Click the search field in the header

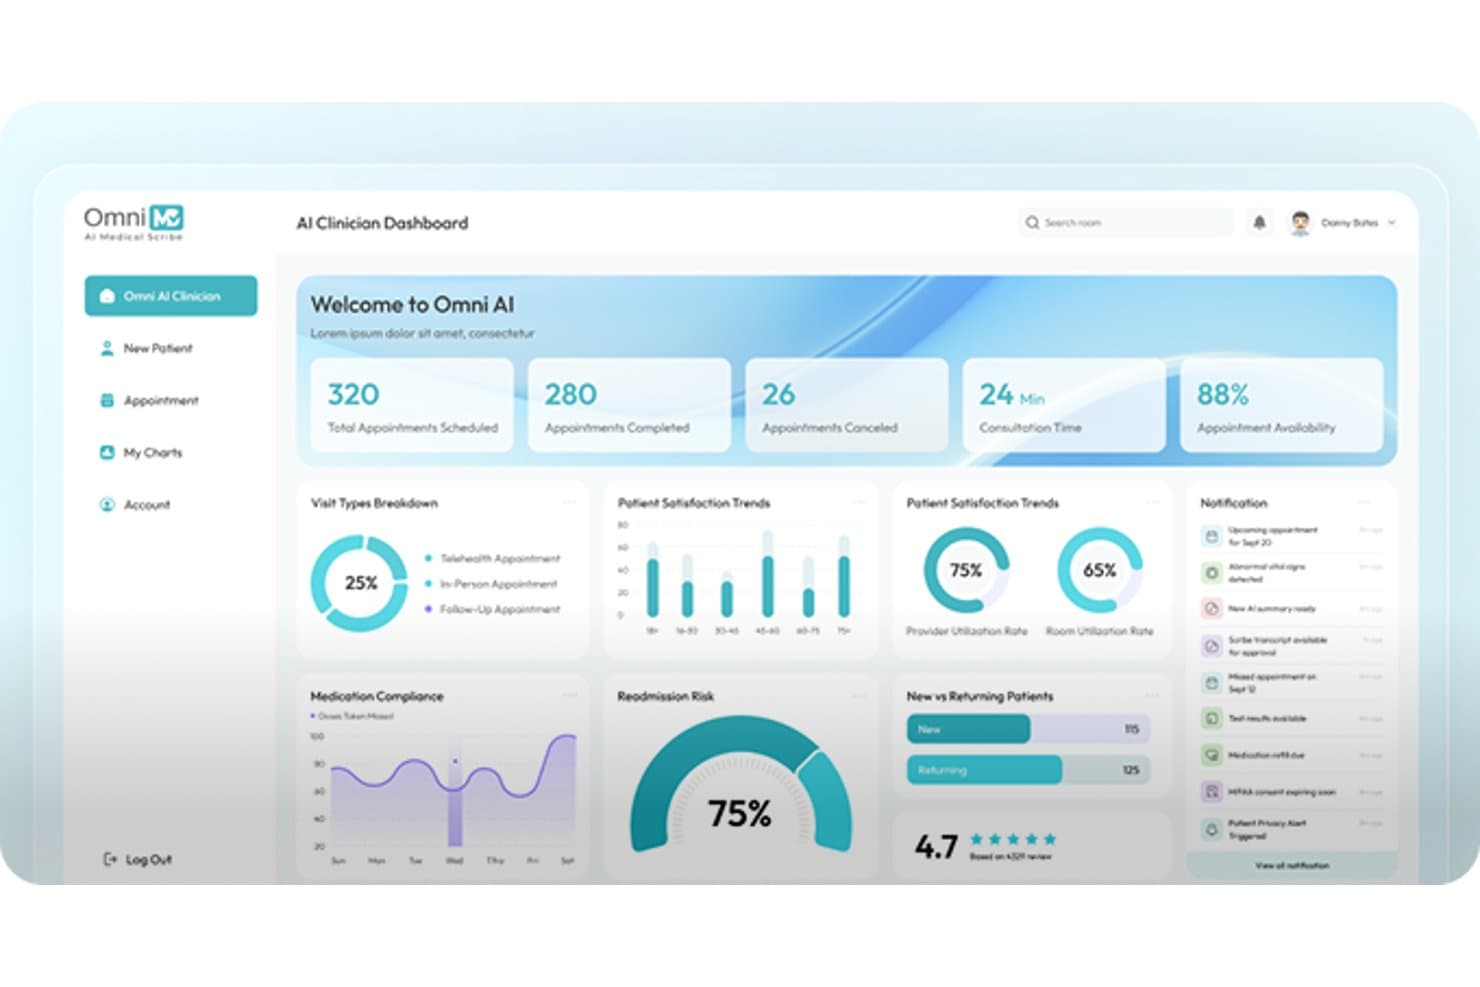coord(1126,223)
